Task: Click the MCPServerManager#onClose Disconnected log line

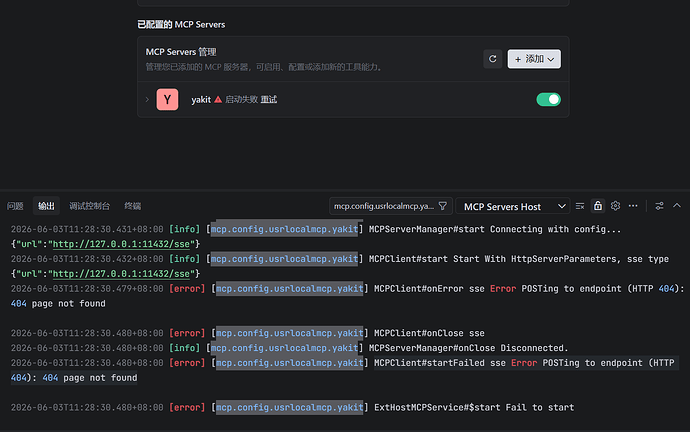Action: click(x=290, y=348)
